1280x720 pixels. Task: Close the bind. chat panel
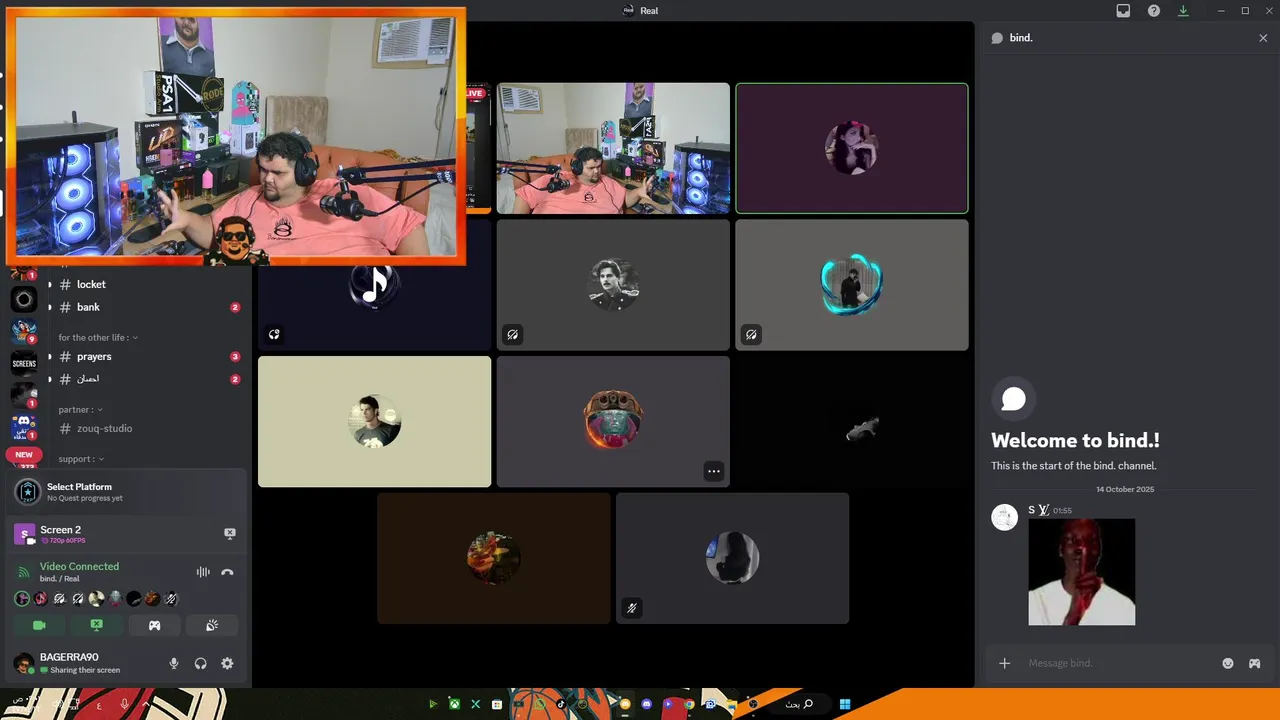tap(1263, 38)
